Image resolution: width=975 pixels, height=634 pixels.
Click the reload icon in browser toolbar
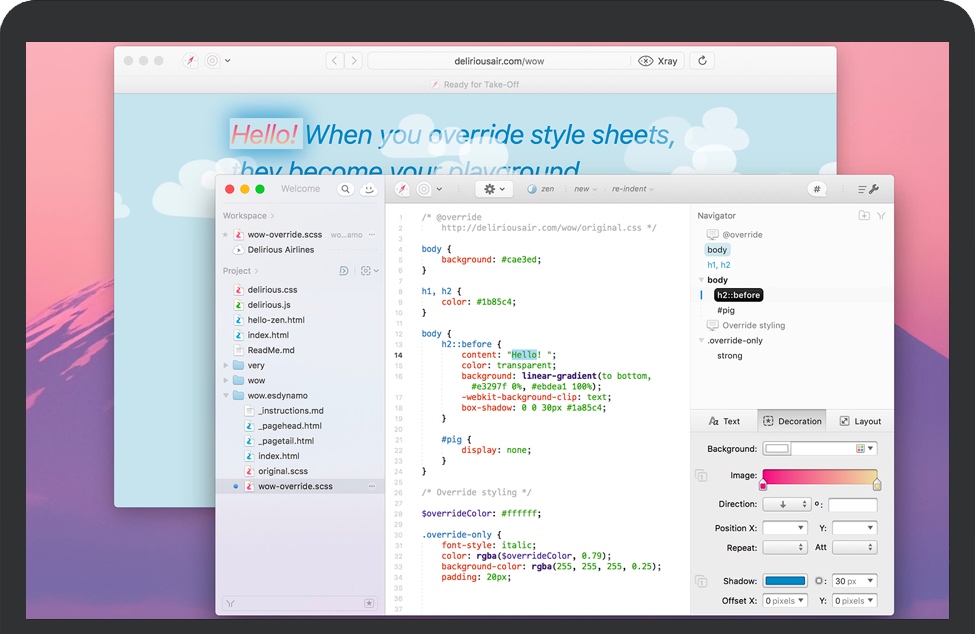(703, 61)
